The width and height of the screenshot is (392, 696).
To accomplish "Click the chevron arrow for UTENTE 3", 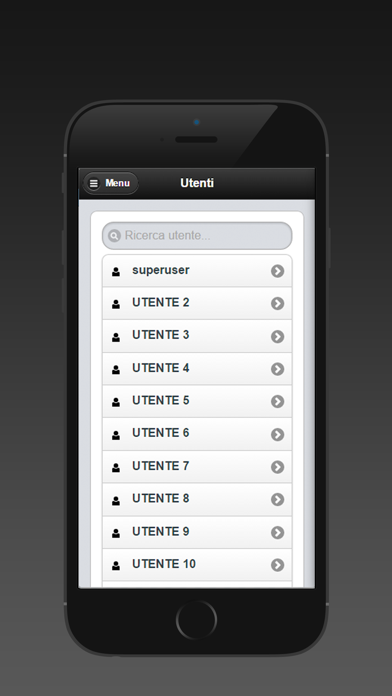I will coord(277,336).
